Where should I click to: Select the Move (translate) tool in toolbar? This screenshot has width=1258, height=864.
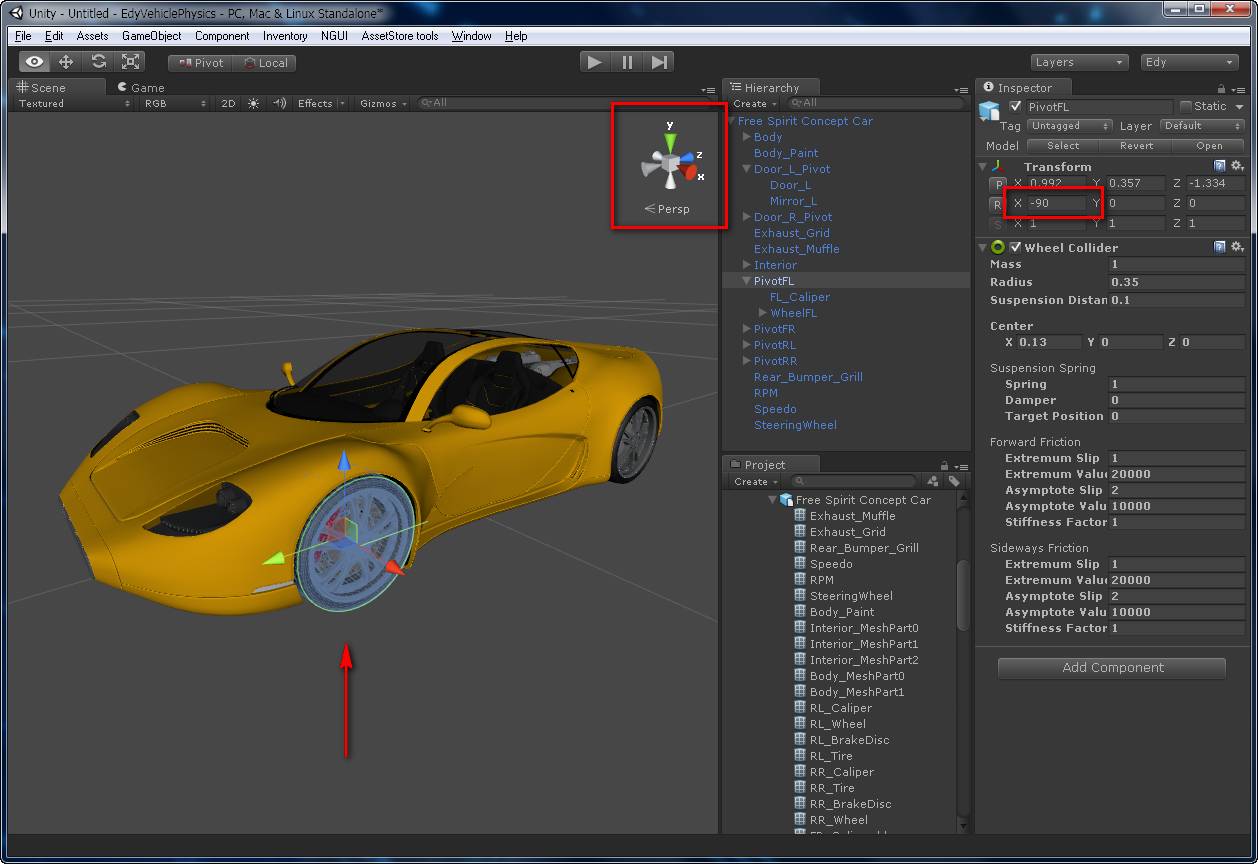[66, 62]
